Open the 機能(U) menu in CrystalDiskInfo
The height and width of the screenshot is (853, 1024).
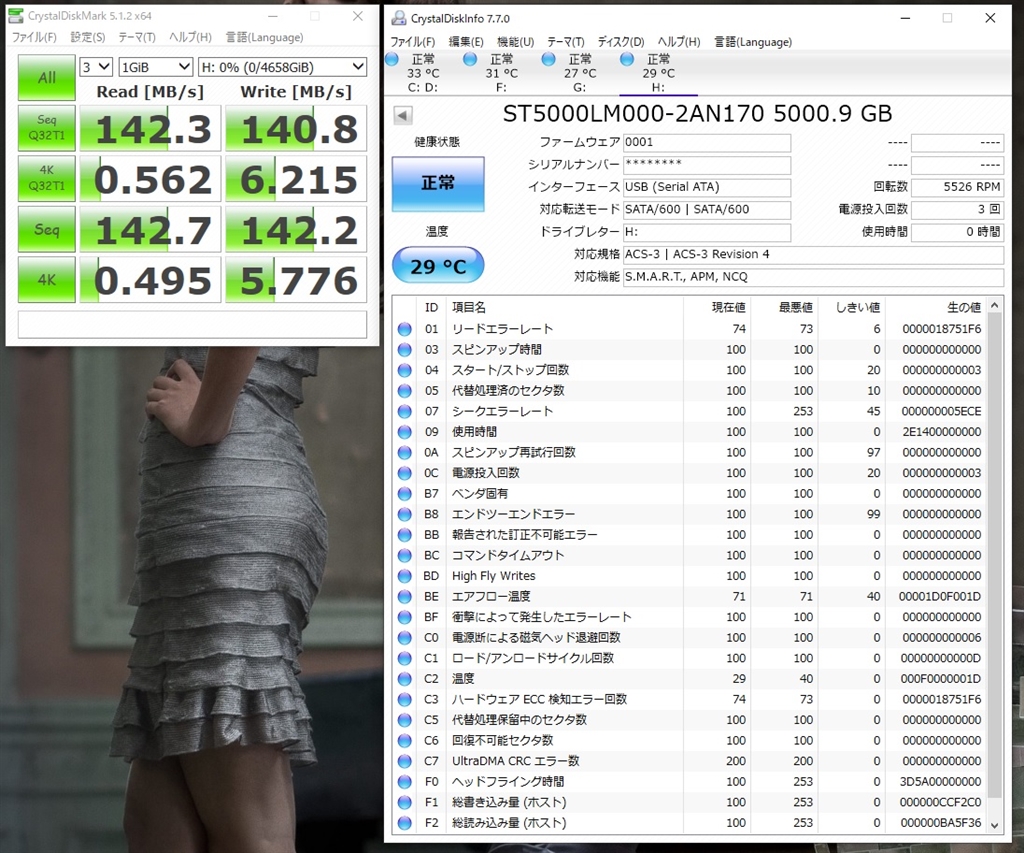pos(515,42)
